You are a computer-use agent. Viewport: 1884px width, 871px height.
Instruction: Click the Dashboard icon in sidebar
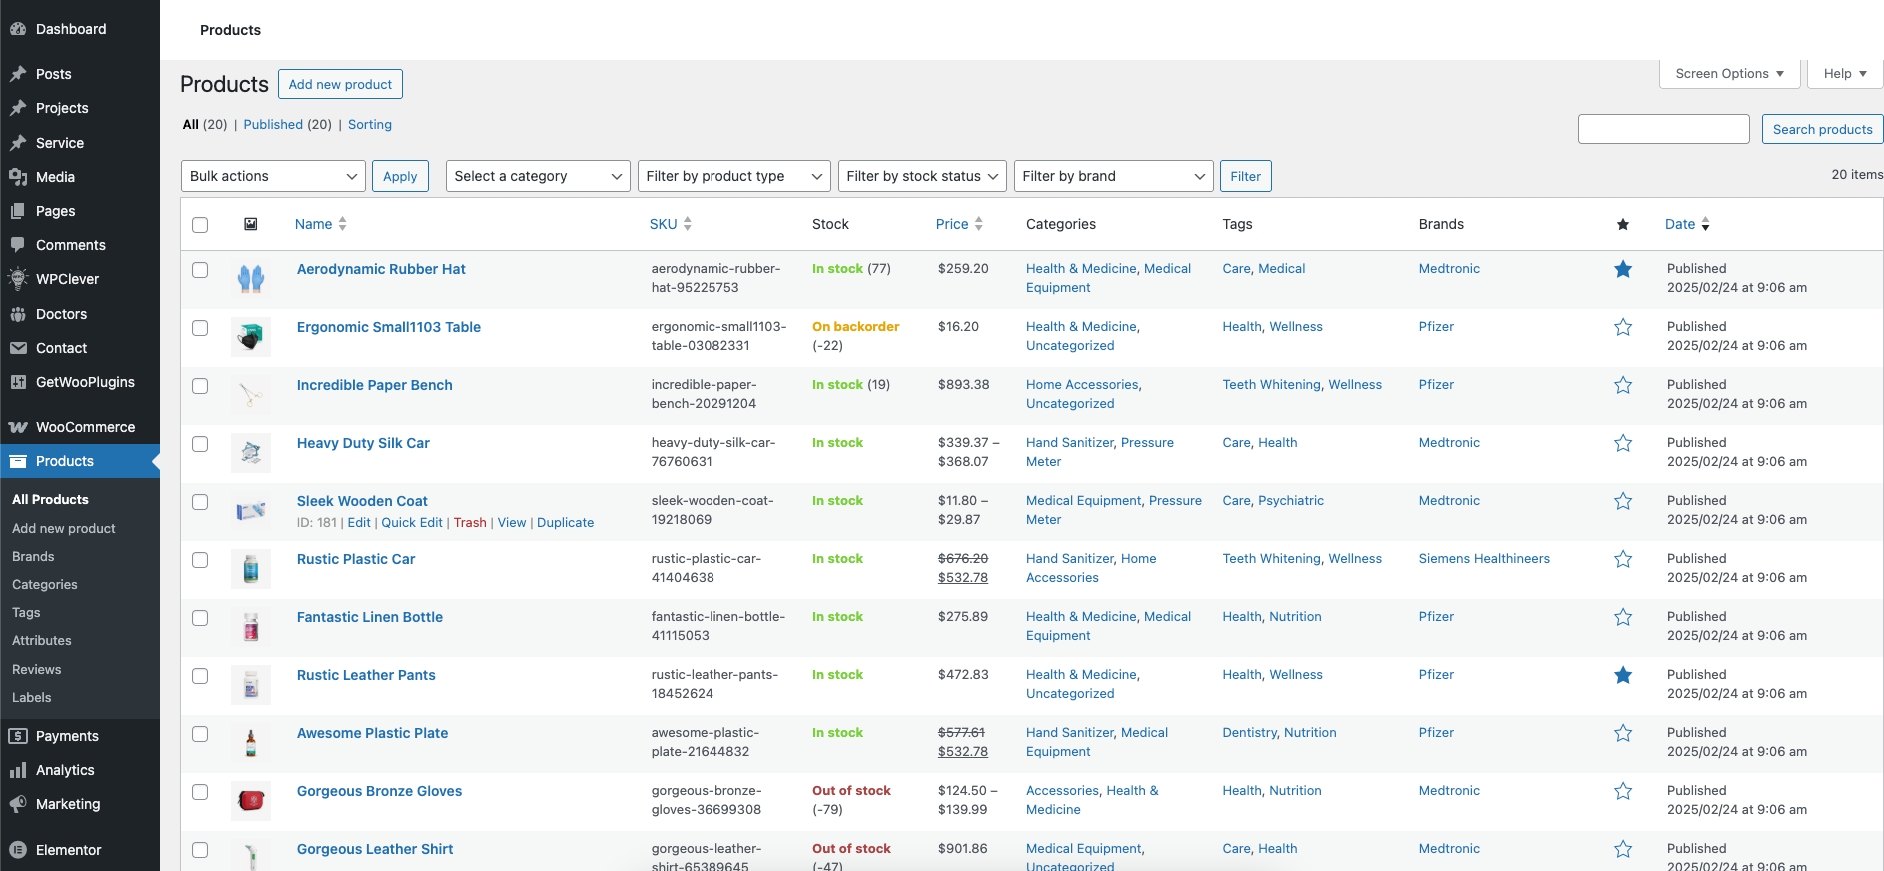point(18,29)
